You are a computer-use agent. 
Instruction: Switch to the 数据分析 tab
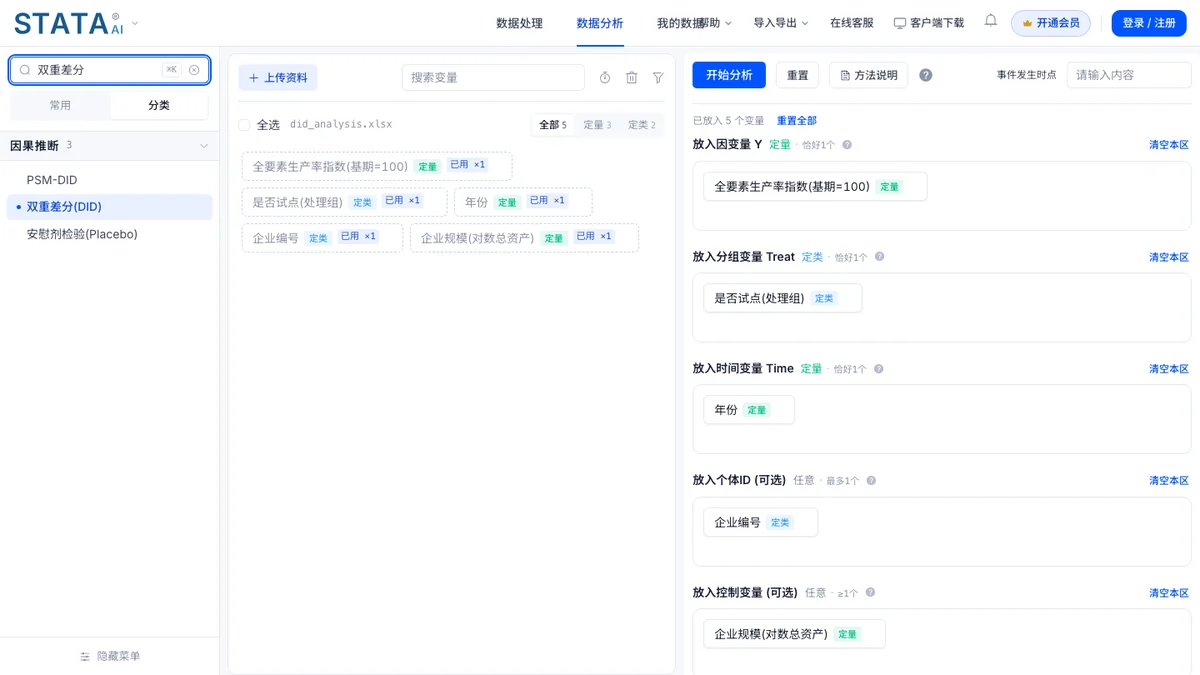coord(600,23)
